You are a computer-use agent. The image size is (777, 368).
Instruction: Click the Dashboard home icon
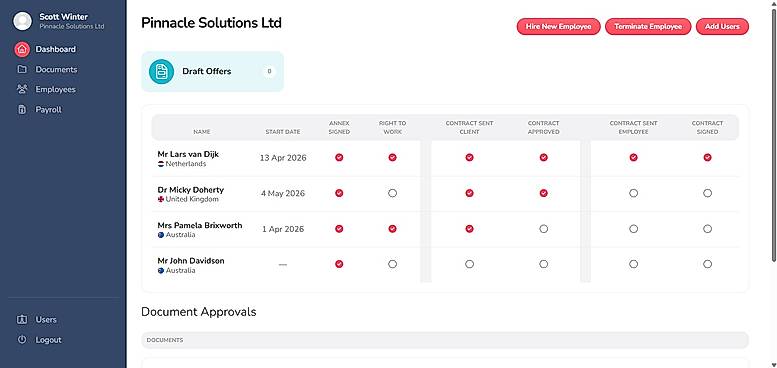pos(22,50)
